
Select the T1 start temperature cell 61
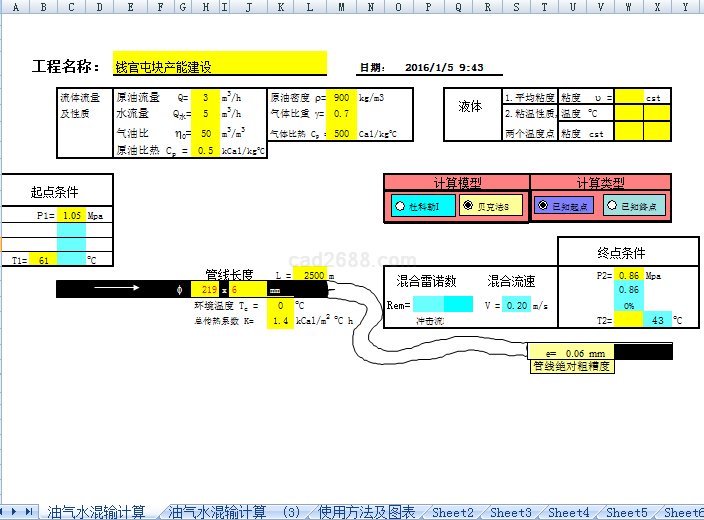pyautogui.click(x=43, y=260)
